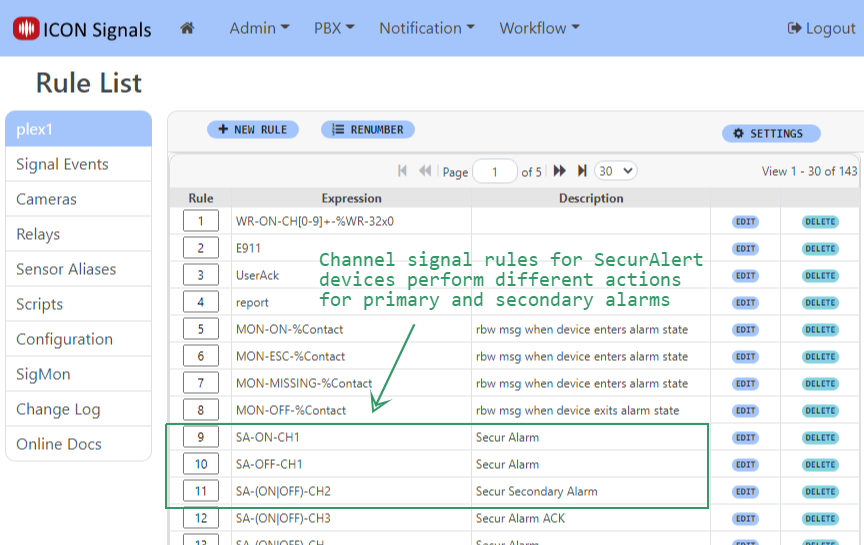The width and height of the screenshot is (864, 545).
Task: Open the PBX dropdown menu
Action: (334, 28)
